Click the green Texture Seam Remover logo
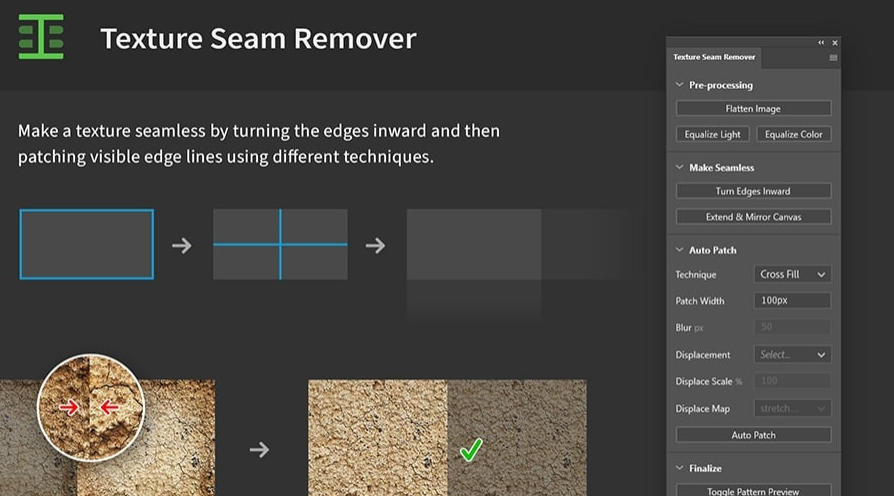The height and width of the screenshot is (496, 894). point(41,37)
